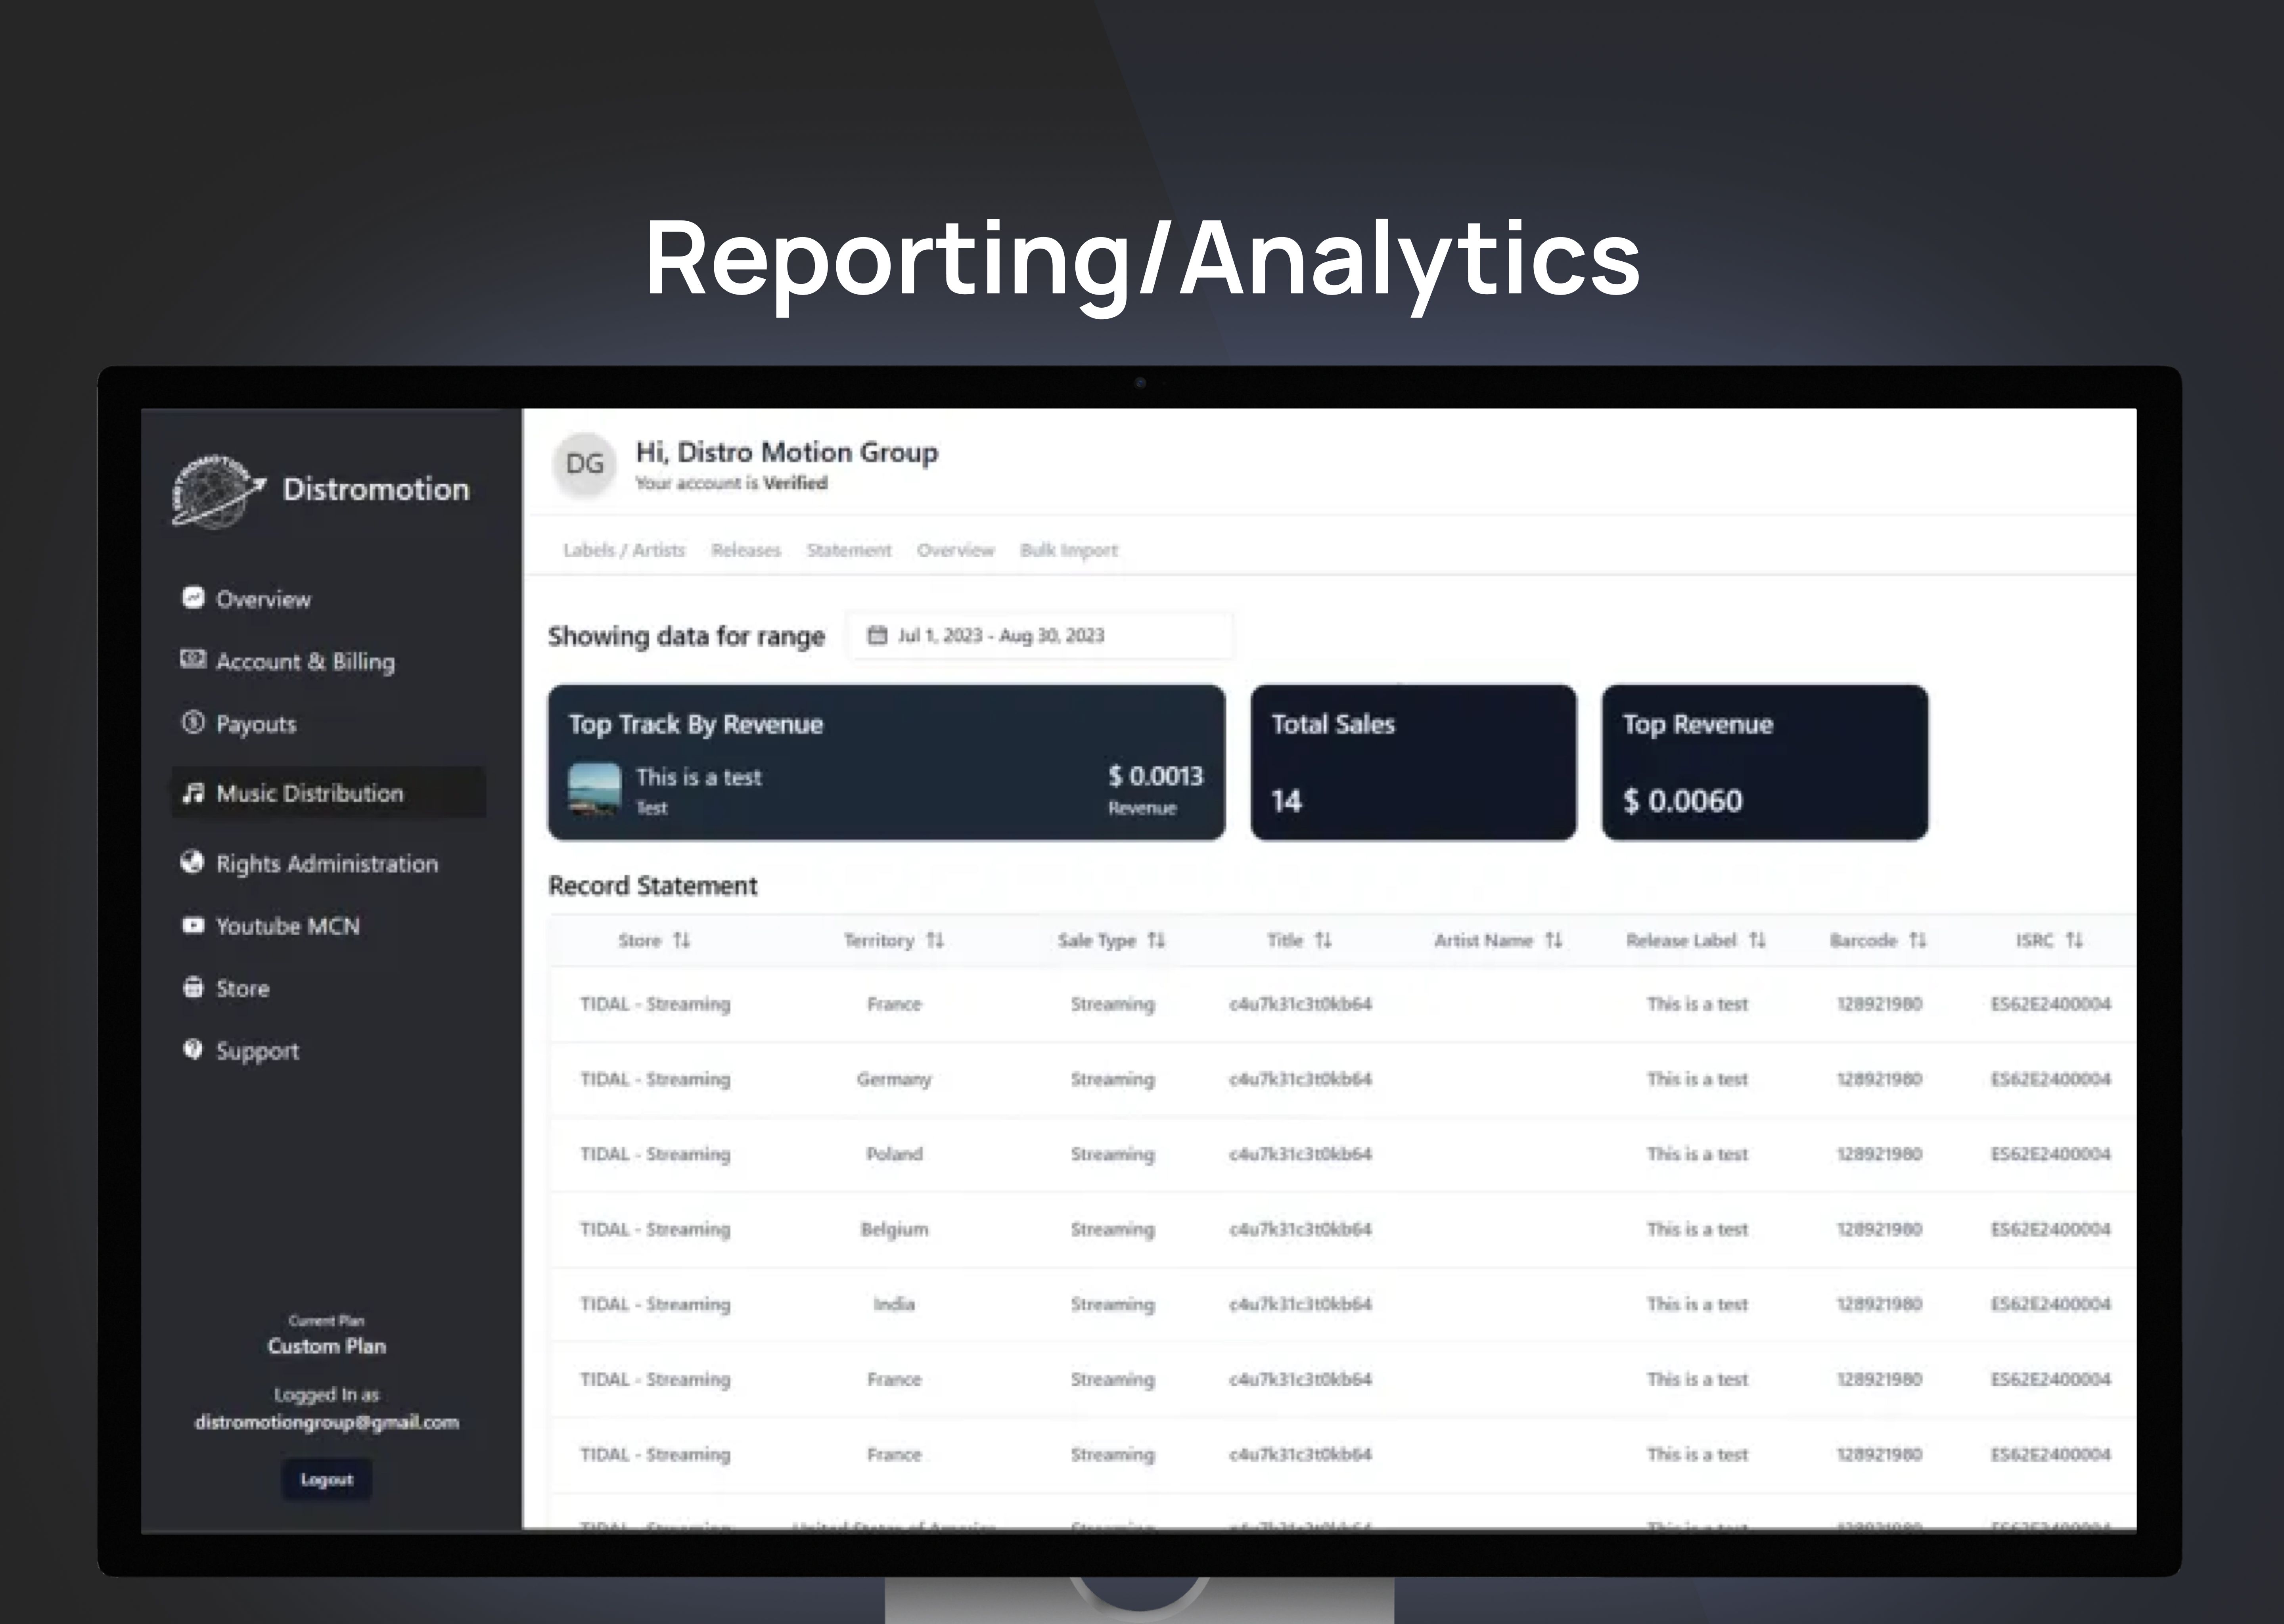Select the Account & Billing card icon
This screenshot has height=1624, width=2284.
pos(193,659)
